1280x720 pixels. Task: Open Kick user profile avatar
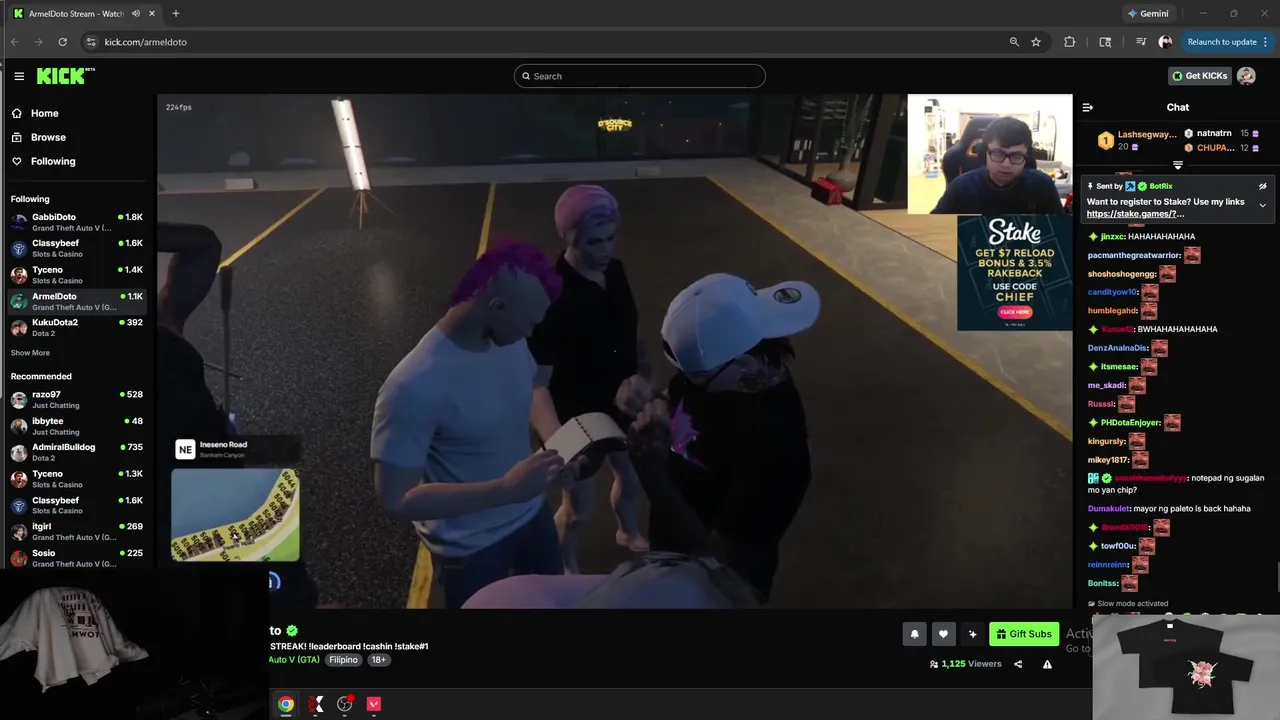(1246, 76)
